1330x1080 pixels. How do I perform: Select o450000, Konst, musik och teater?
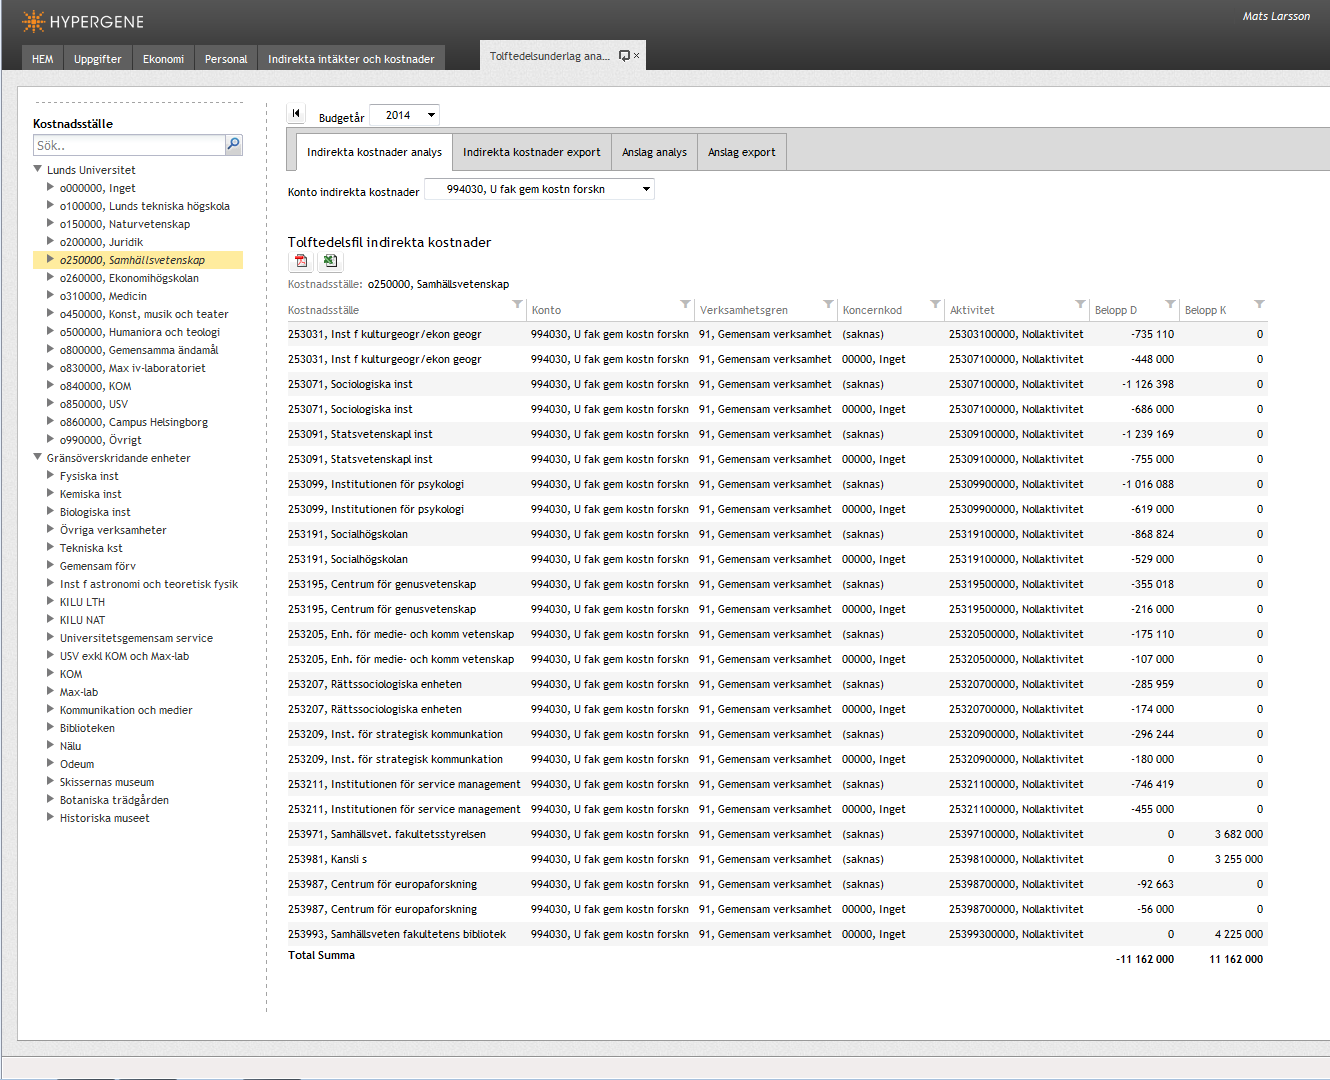[x=144, y=314]
